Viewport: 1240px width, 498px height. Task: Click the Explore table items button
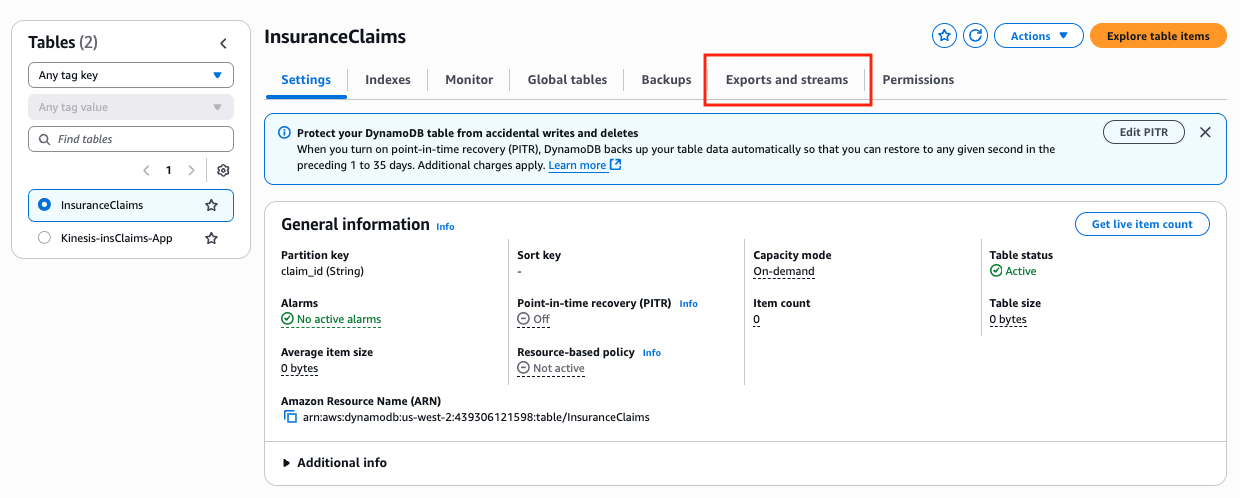point(1157,36)
